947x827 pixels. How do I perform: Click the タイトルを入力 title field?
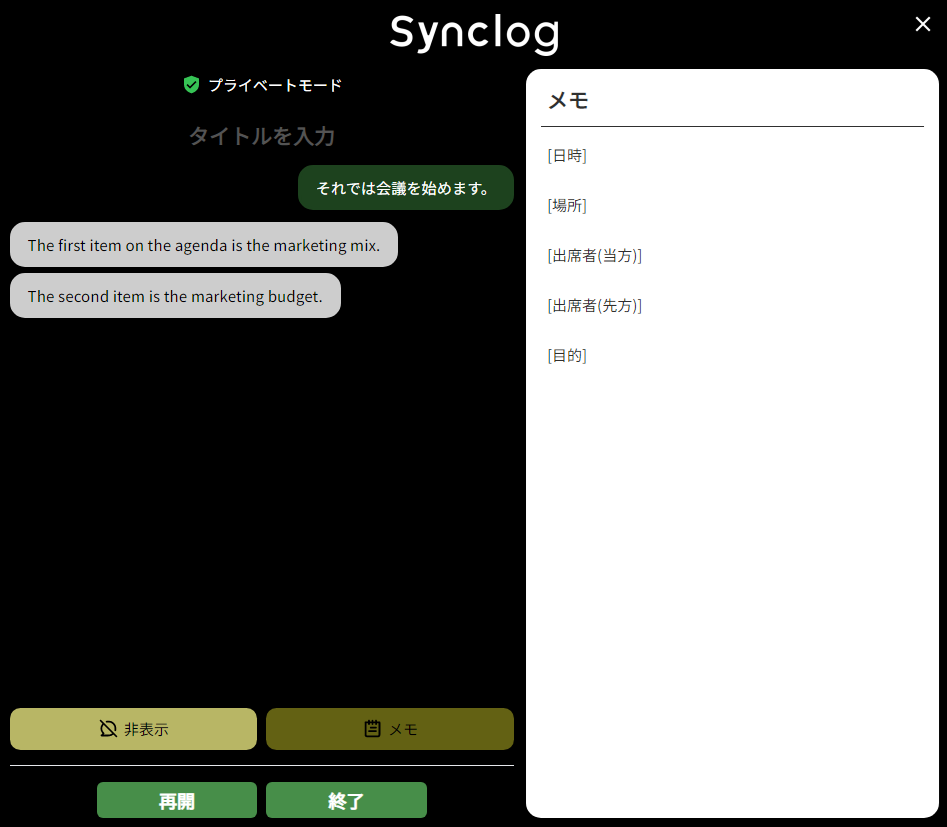(x=262, y=136)
